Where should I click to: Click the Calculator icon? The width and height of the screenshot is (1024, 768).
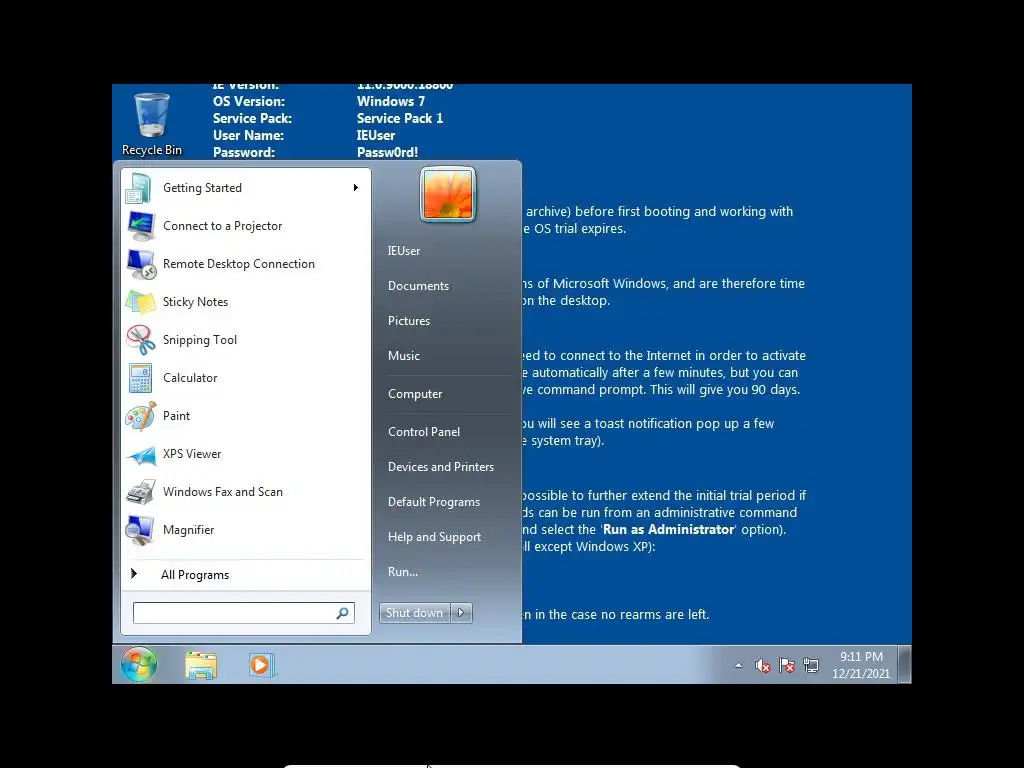(x=140, y=378)
